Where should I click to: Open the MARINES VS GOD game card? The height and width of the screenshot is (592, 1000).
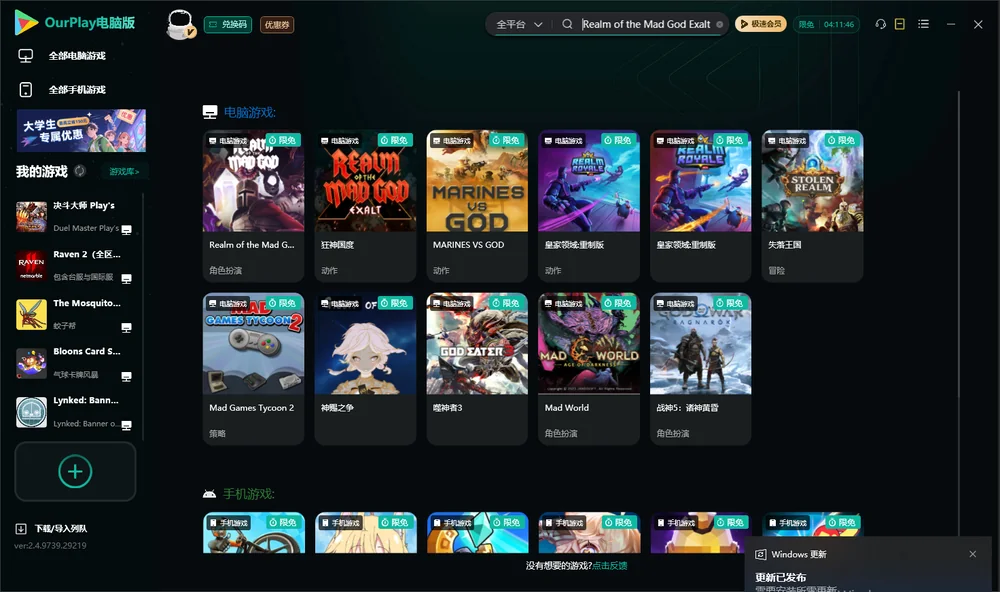477,206
